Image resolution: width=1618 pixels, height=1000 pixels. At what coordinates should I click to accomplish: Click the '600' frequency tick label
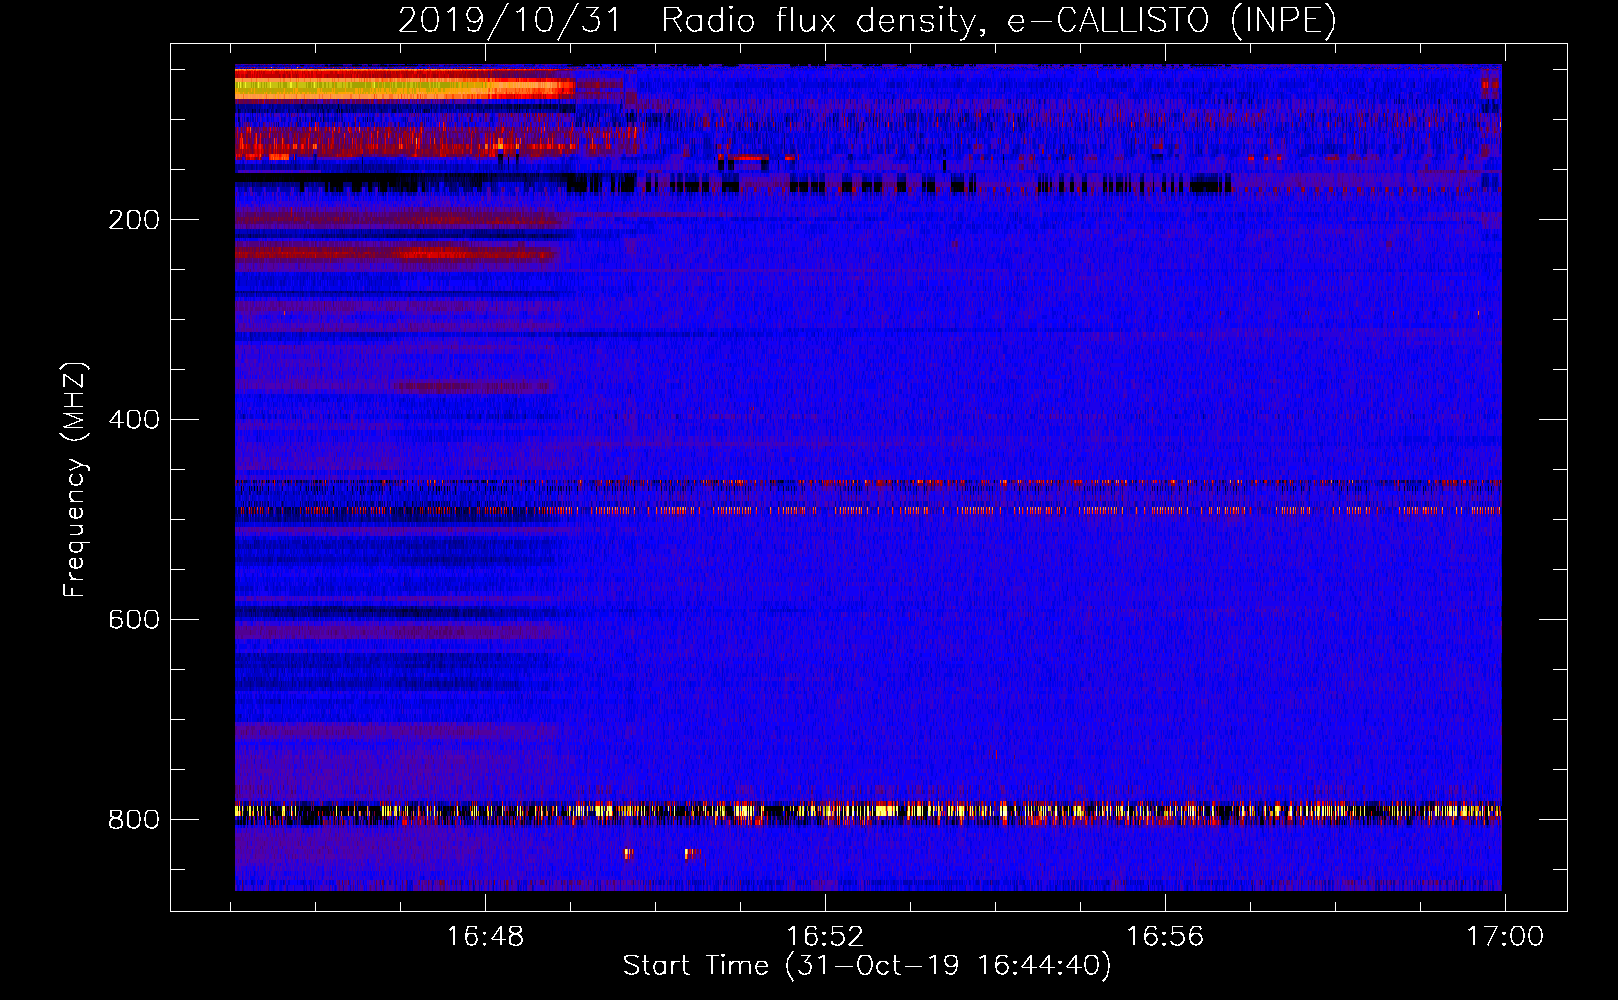[134, 620]
